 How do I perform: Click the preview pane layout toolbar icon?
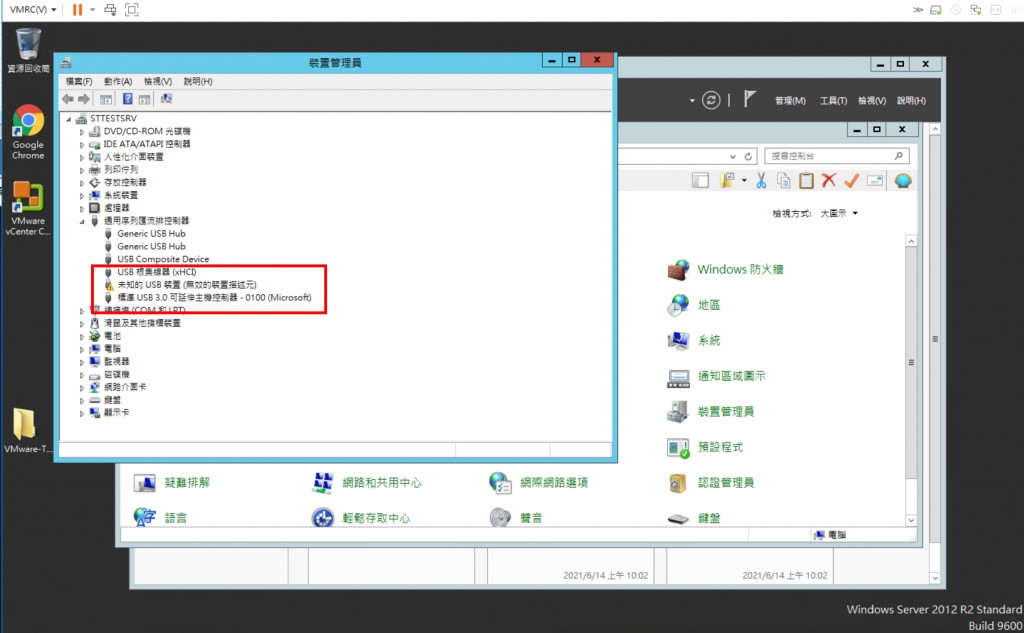[x=700, y=181]
